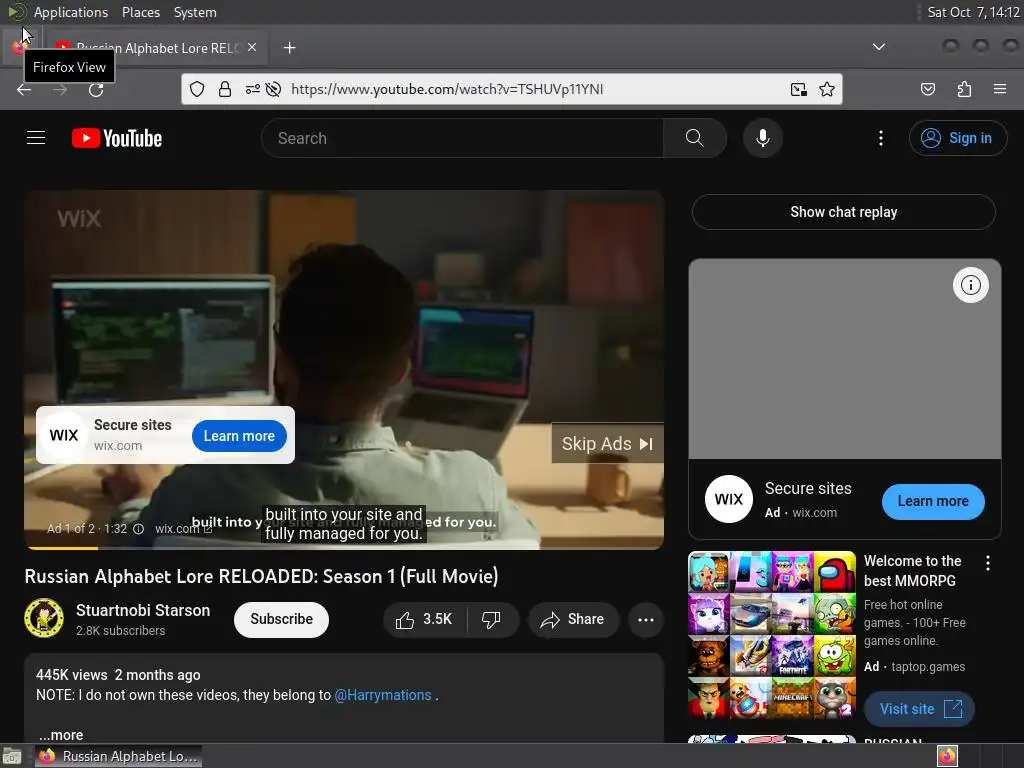The image size is (1024, 768).
Task: Skip Ads on the video
Action: click(607, 444)
